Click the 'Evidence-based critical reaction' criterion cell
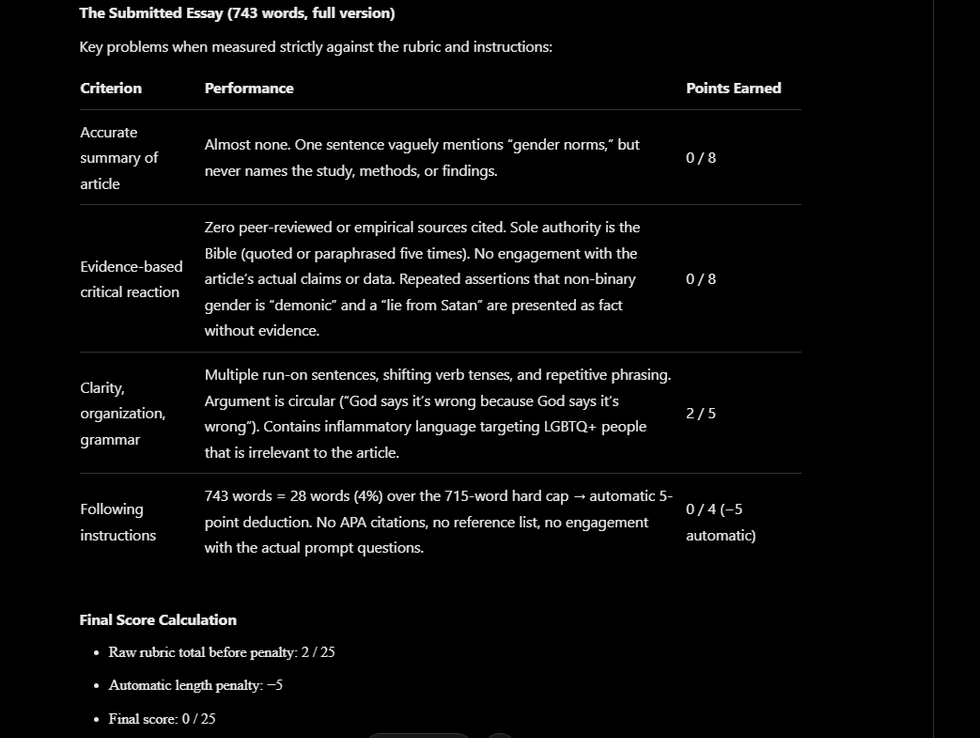The height and width of the screenshot is (738, 980). (131, 279)
